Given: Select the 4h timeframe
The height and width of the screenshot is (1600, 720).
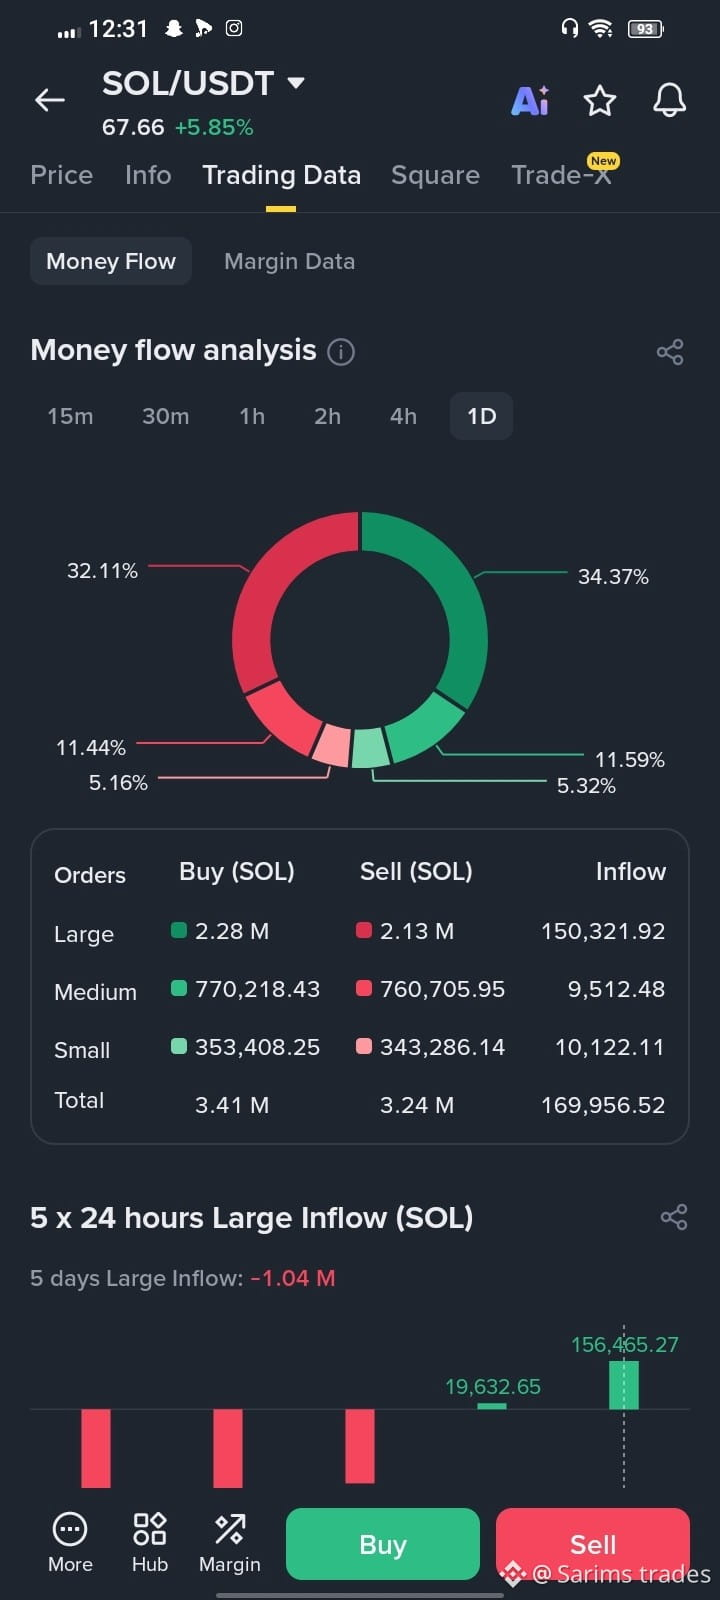Looking at the screenshot, I should click(403, 416).
